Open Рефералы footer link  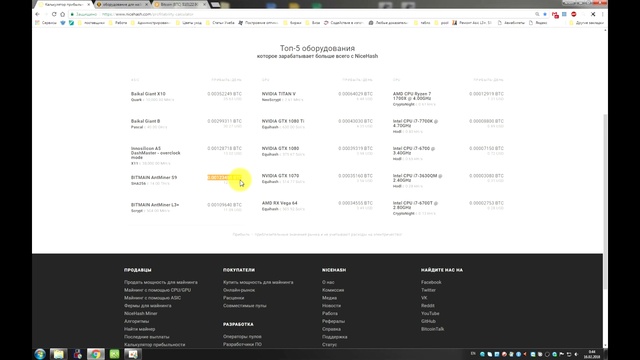pyautogui.click(x=333, y=321)
